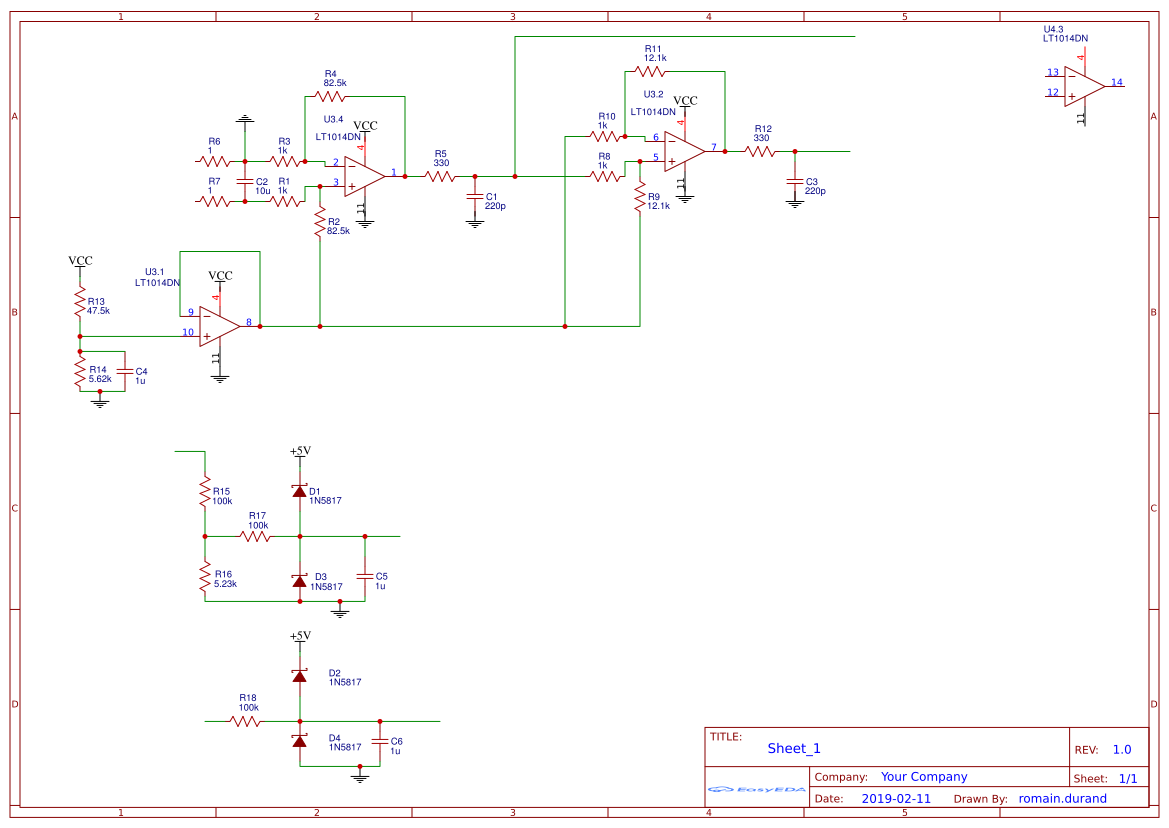1169x828 pixels.
Task: Select the VCC power symbol above R13
Action: point(78,262)
